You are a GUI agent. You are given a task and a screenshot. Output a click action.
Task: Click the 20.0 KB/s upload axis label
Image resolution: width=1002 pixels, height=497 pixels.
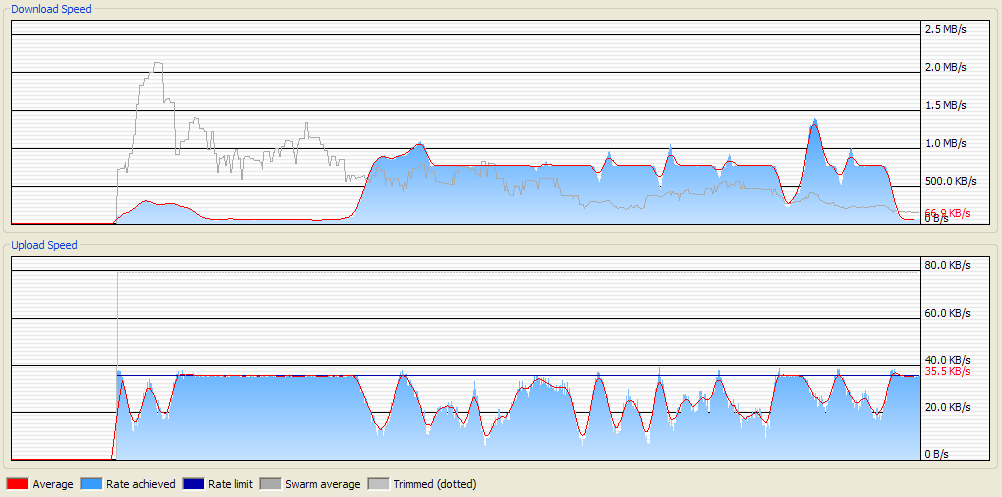click(x=946, y=407)
